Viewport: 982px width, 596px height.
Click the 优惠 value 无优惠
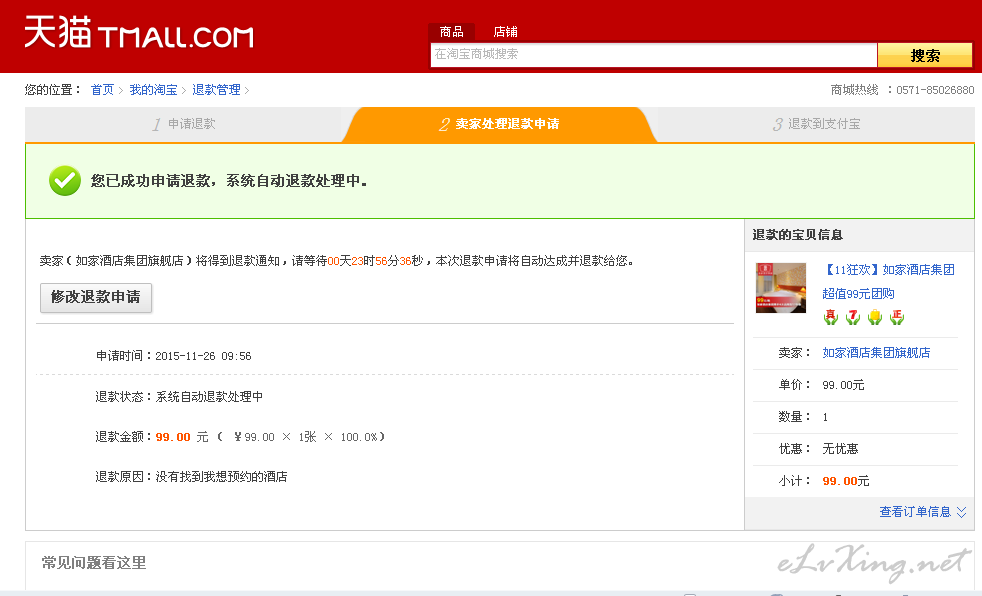pyautogui.click(x=840, y=449)
